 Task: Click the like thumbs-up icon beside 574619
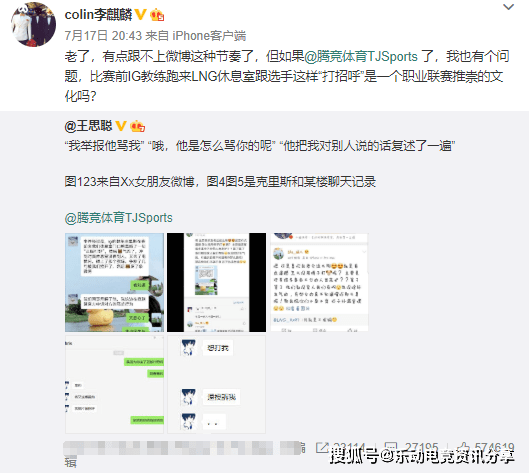464,448
